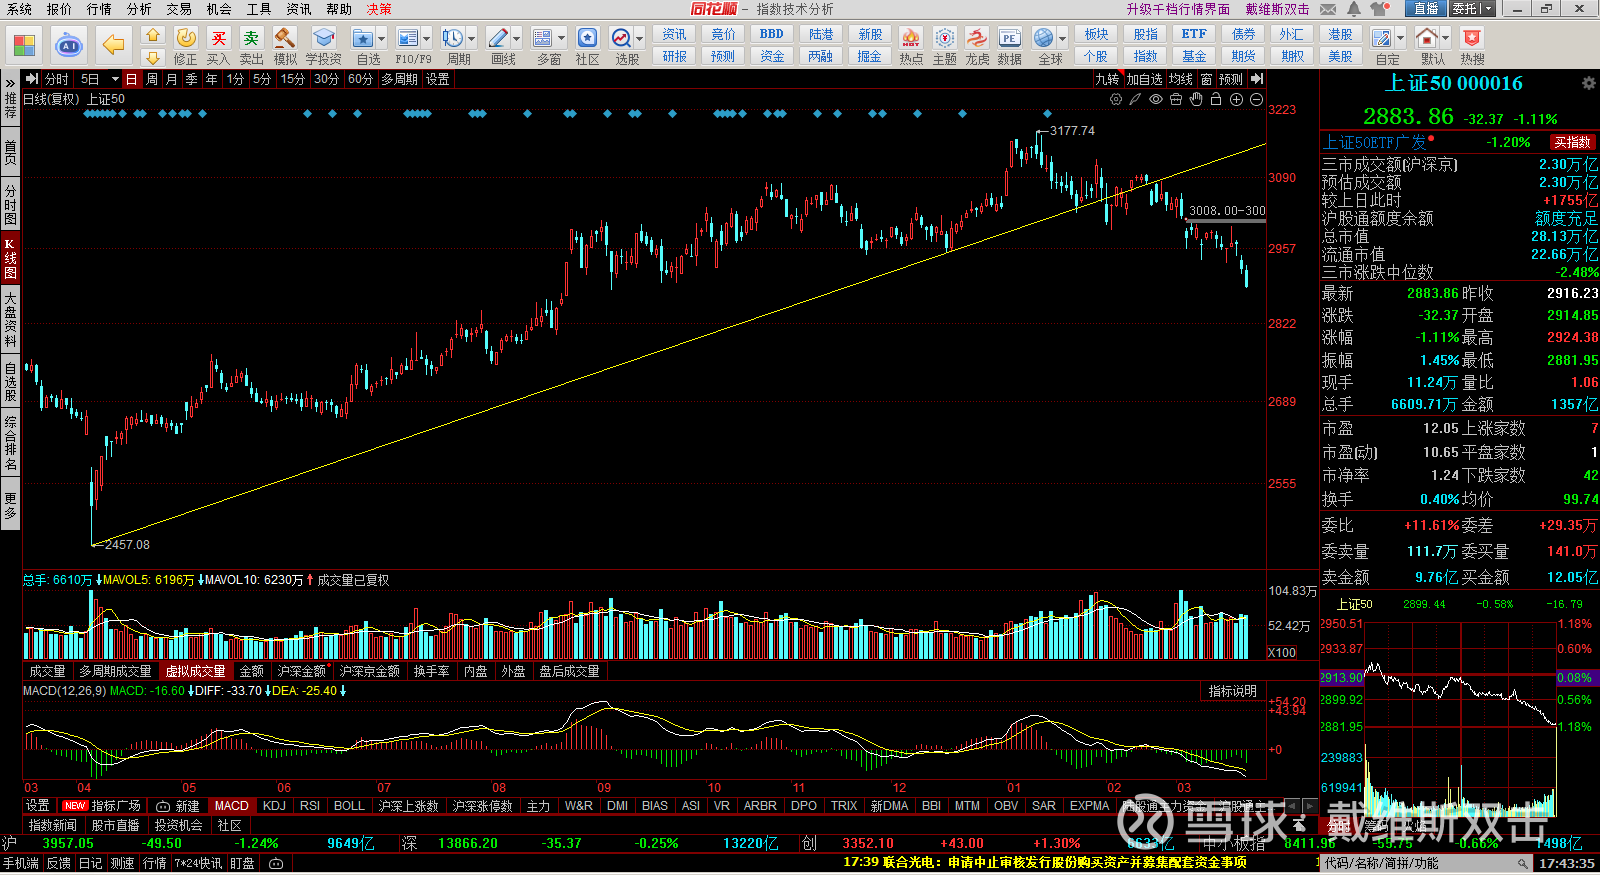Open the notification bell icon

coord(1353,9)
